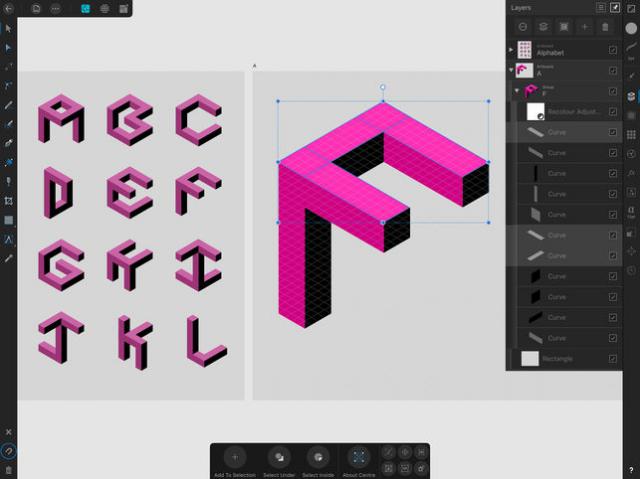Uncheck last Curve layer above Rectangle

pyautogui.click(x=613, y=338)
